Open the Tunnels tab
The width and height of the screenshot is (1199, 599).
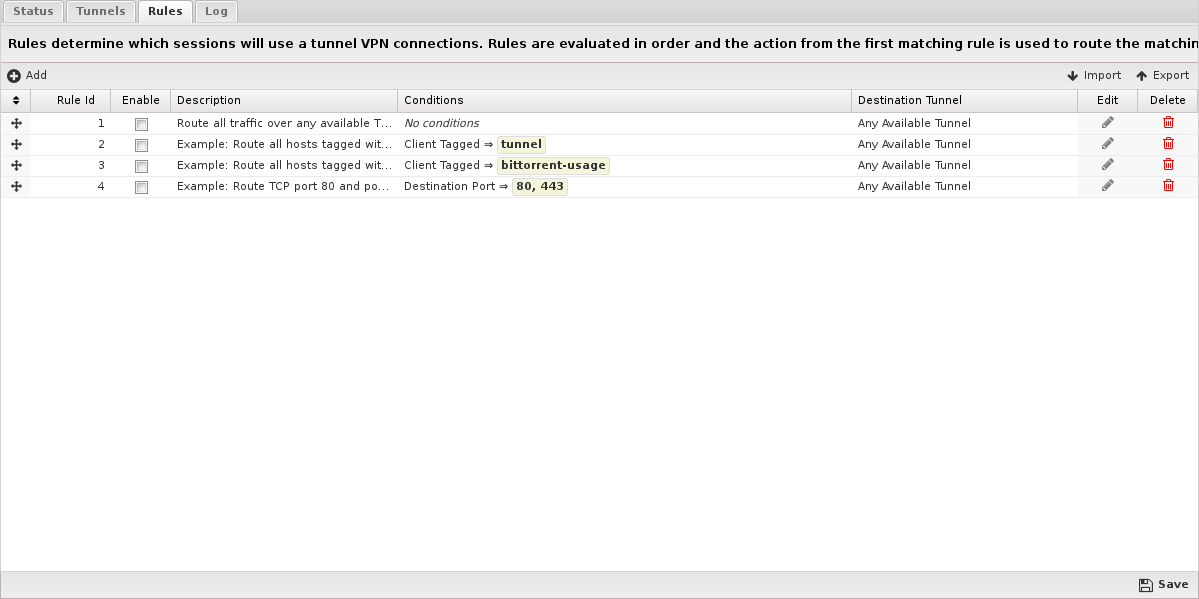[x=101, y=11]
